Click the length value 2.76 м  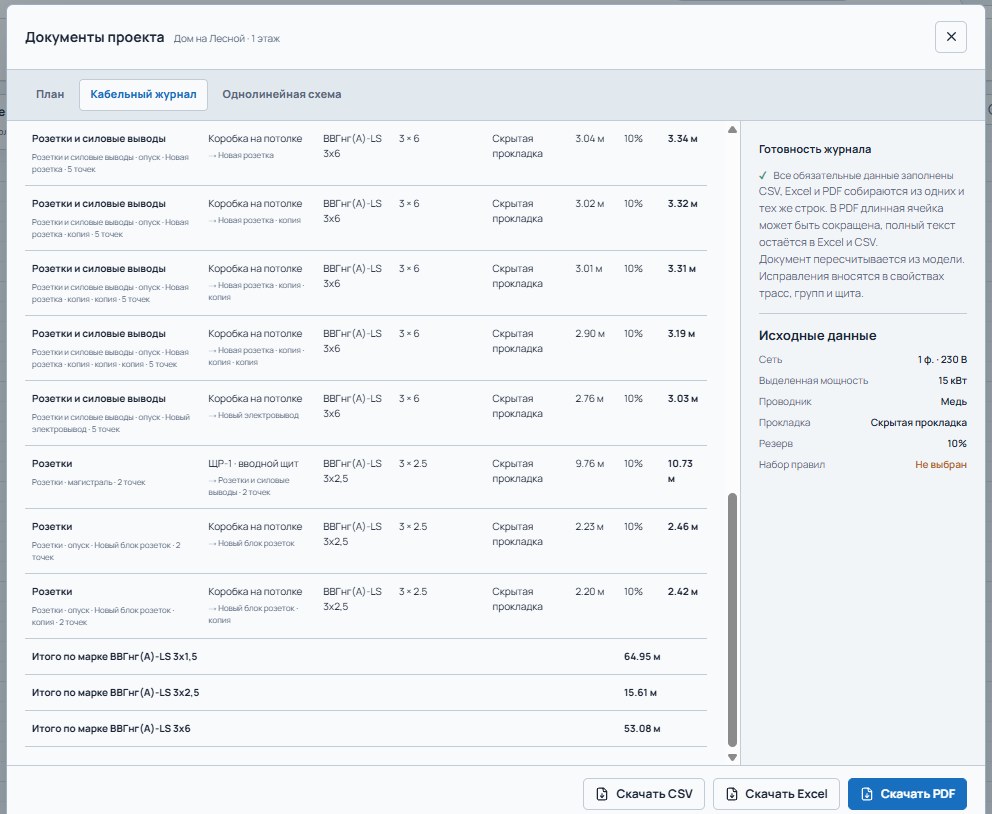click(589, 399)
